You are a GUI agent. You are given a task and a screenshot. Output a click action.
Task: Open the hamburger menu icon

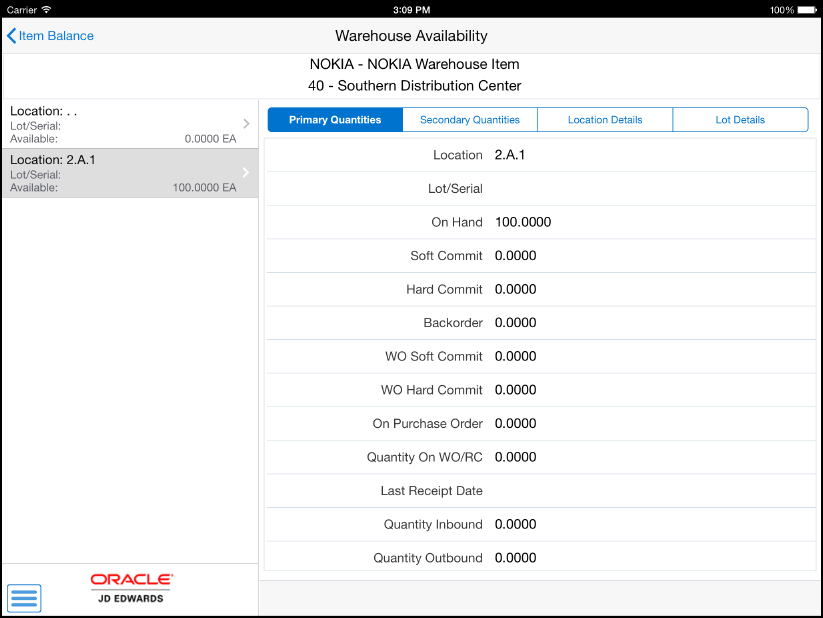[x=24, y=598]
